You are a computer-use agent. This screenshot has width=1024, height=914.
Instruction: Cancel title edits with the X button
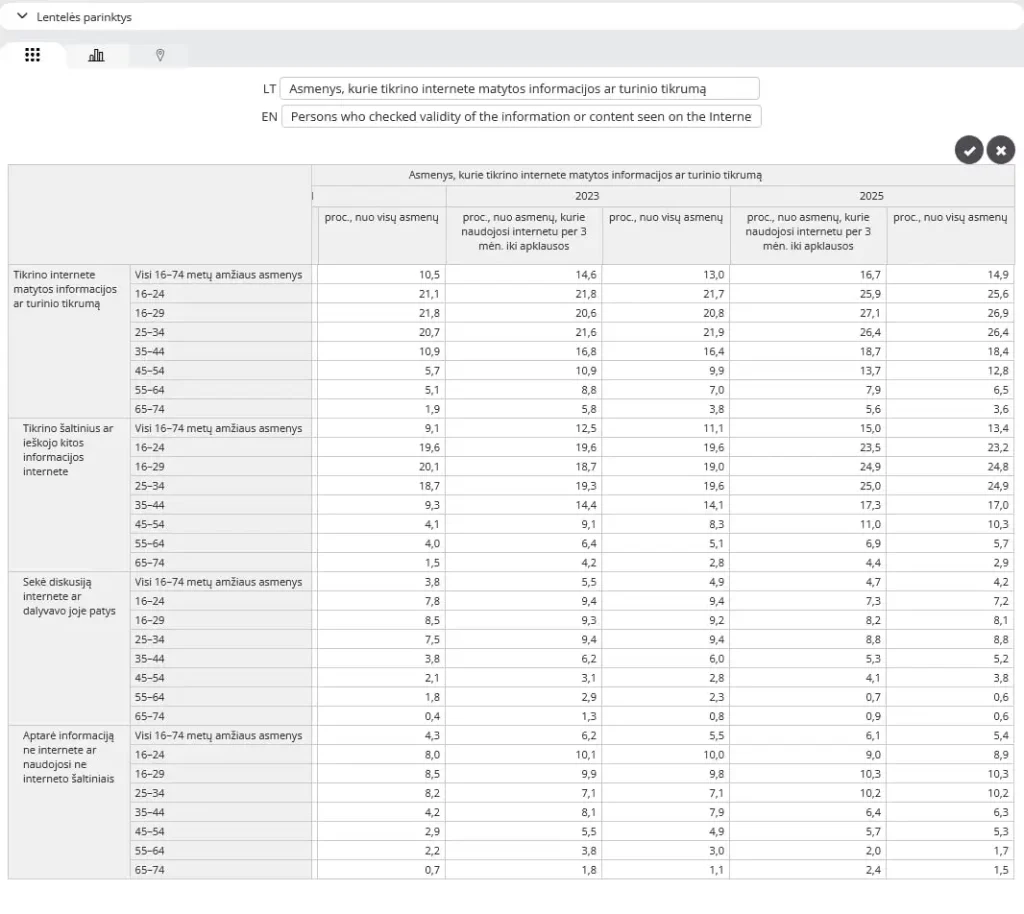point(1000,150)
